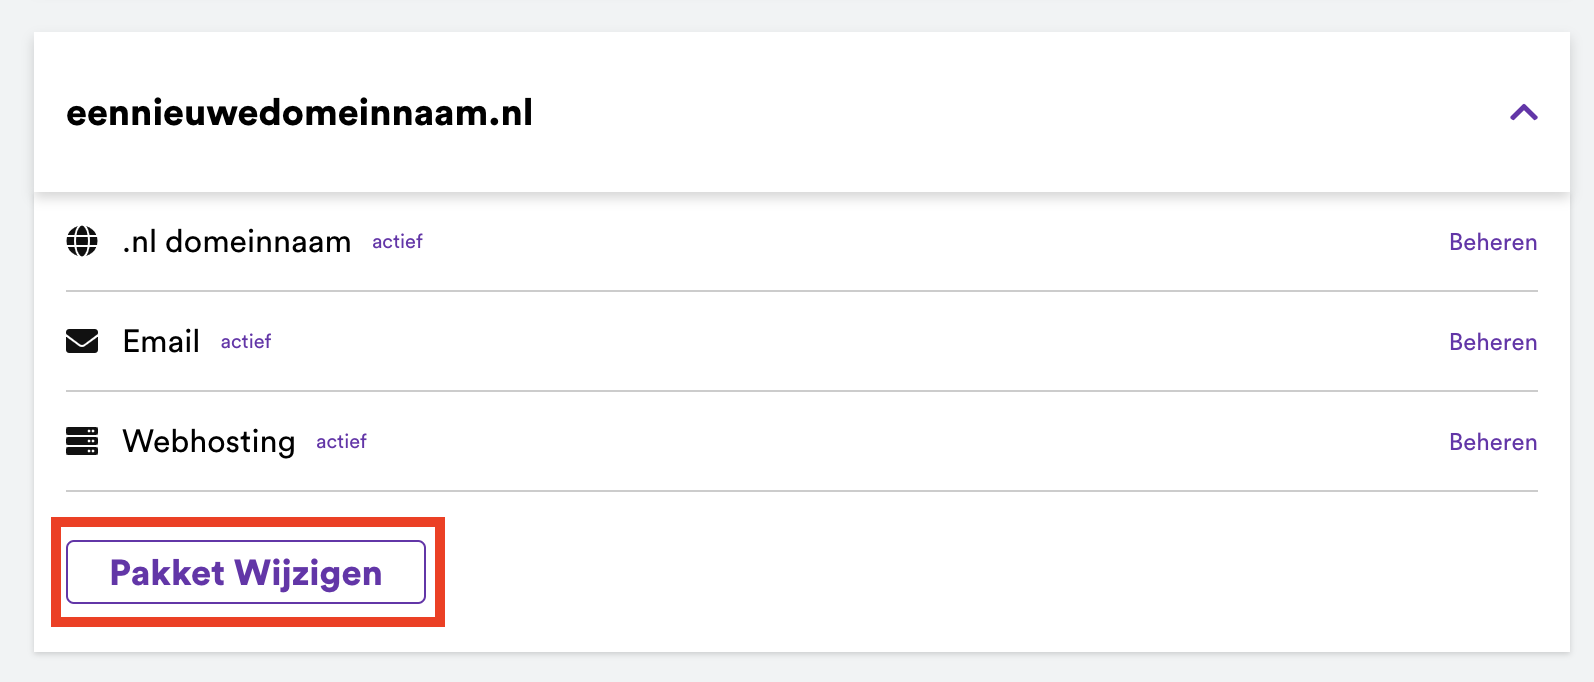Click the actief status next to Webhosting
The width and height of the screenshot is (1594, 682).
click(x=341, y=442)
